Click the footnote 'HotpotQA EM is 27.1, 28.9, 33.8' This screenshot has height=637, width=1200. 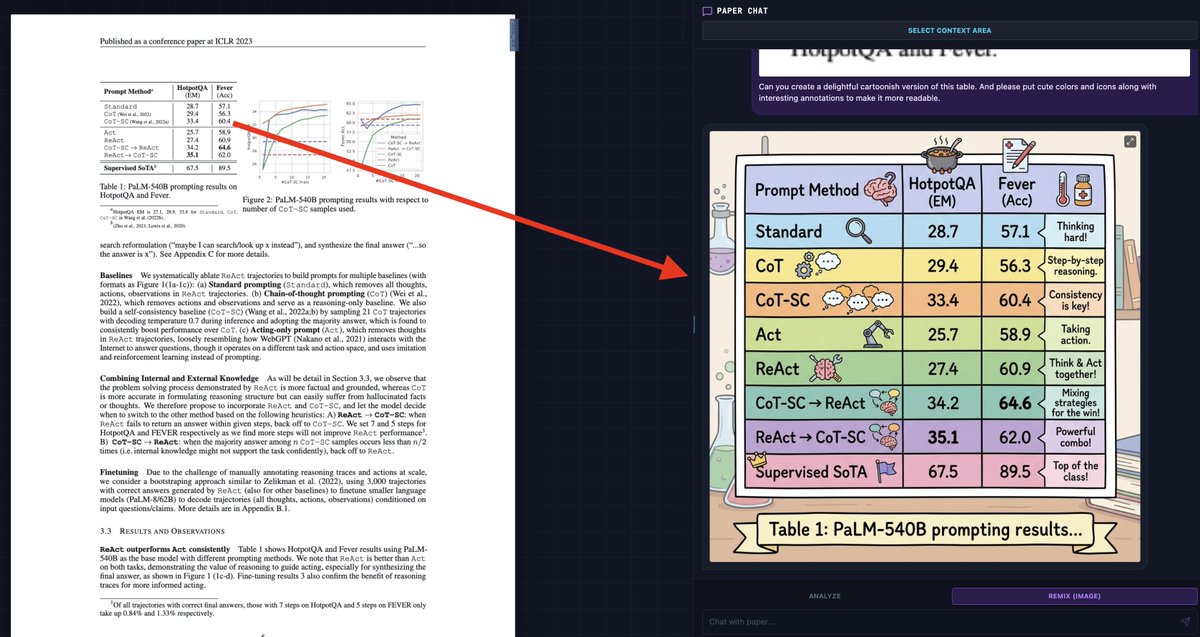[x=169, y=215]
